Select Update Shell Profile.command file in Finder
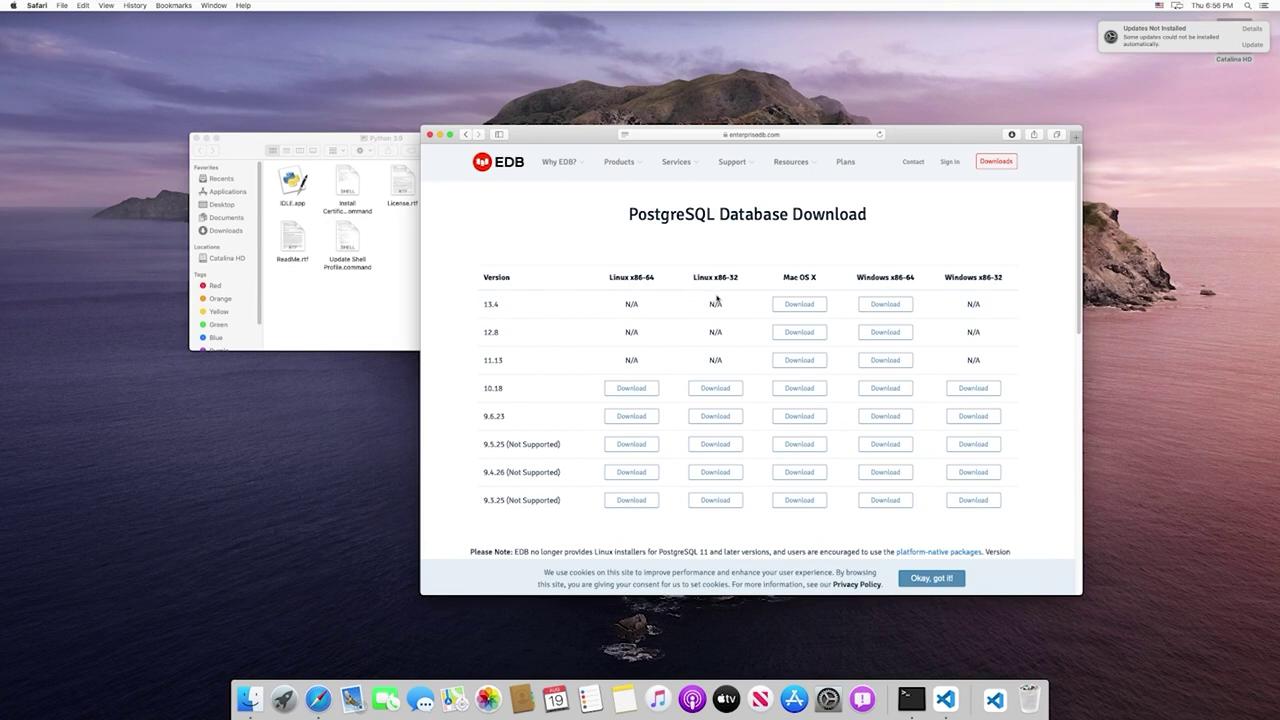Viewport: 1280px width, 720px height. 347,247
